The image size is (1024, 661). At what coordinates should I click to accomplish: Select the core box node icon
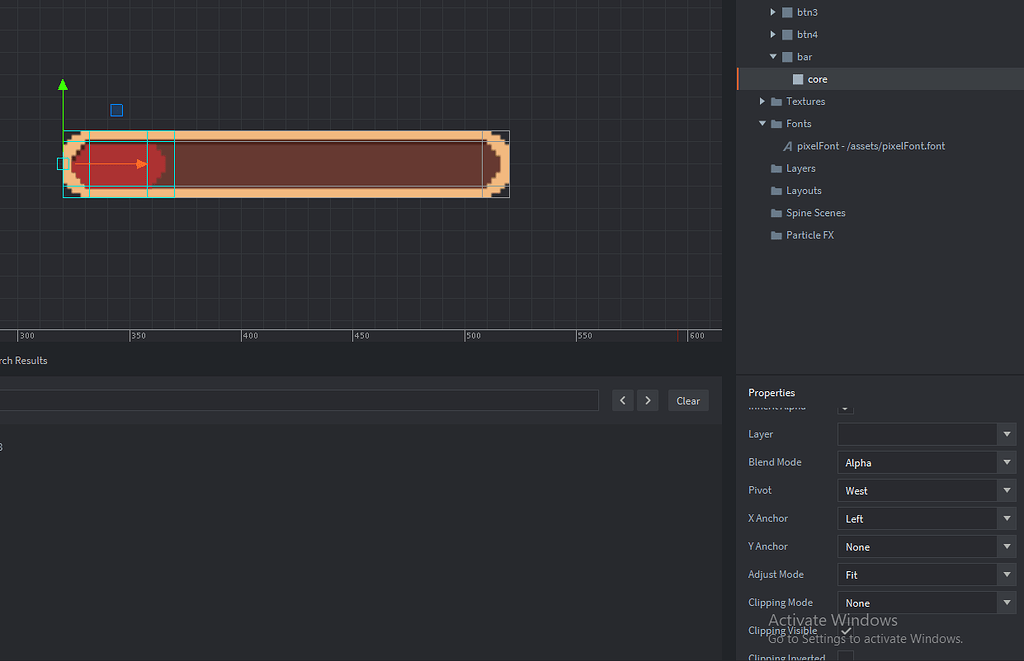click(799, 78)
